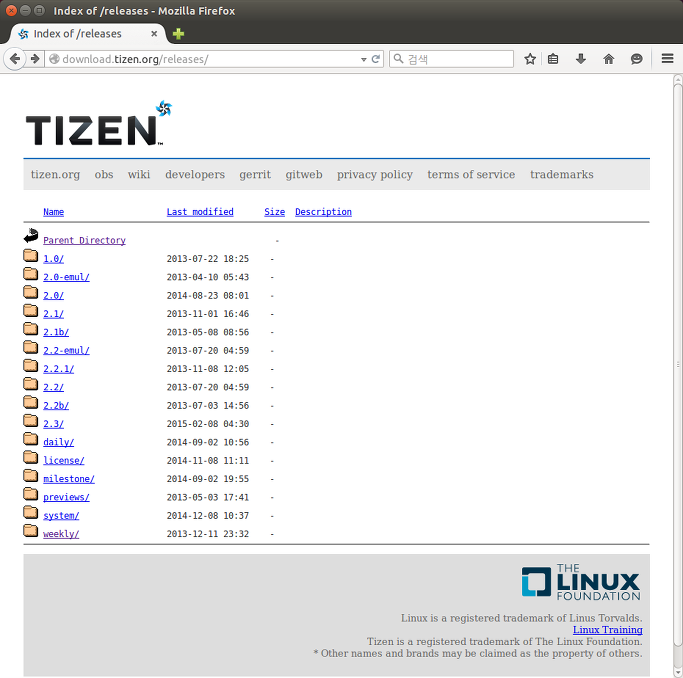683x678 pixels.
Task: Click the folder icon beside 2.0-emul/
Action: coord(30,273)
